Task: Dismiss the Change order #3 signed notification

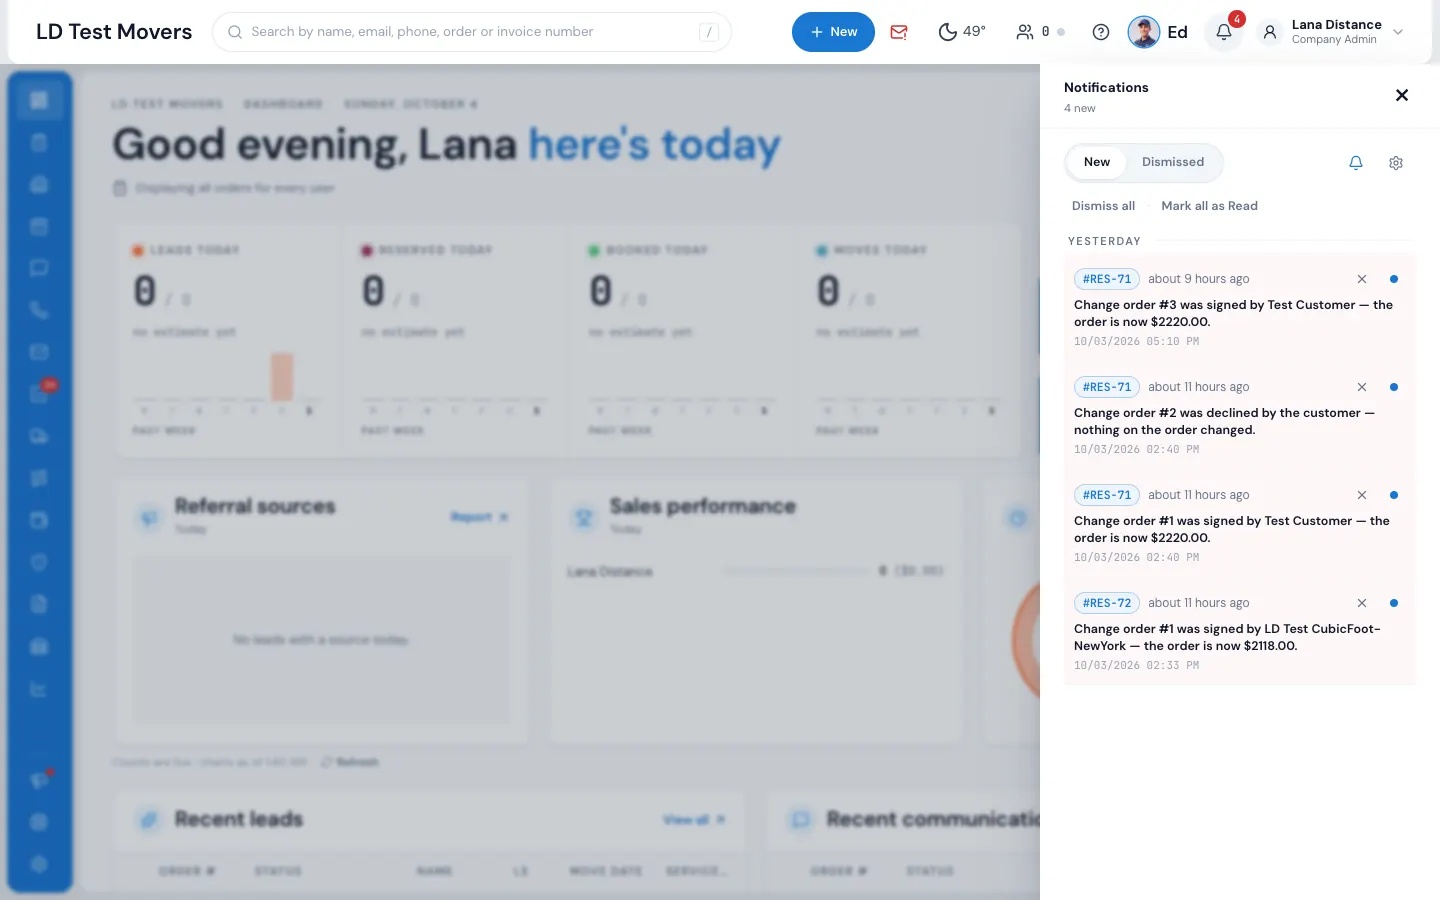Action: pyautogui.click(x=1362, y=279)
